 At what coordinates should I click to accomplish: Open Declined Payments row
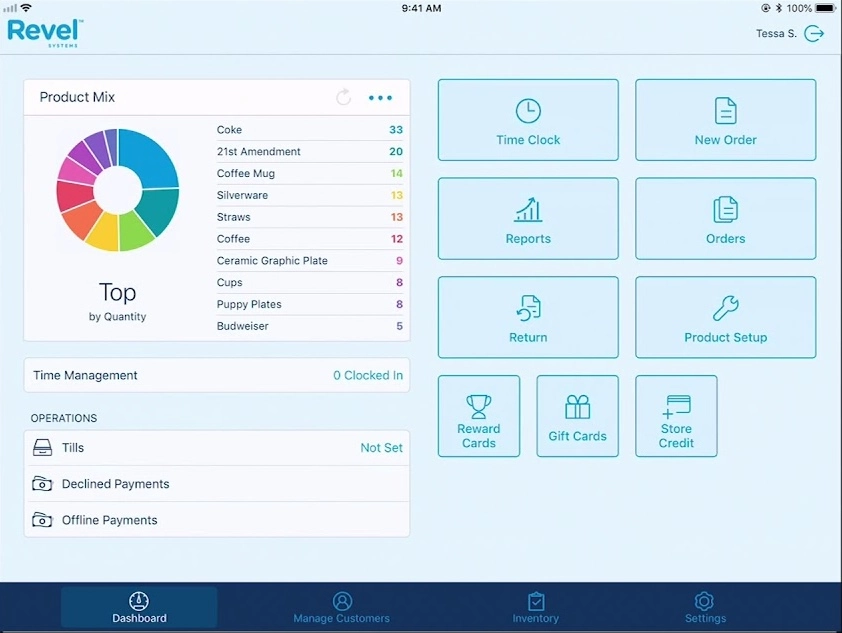(217, 484)
